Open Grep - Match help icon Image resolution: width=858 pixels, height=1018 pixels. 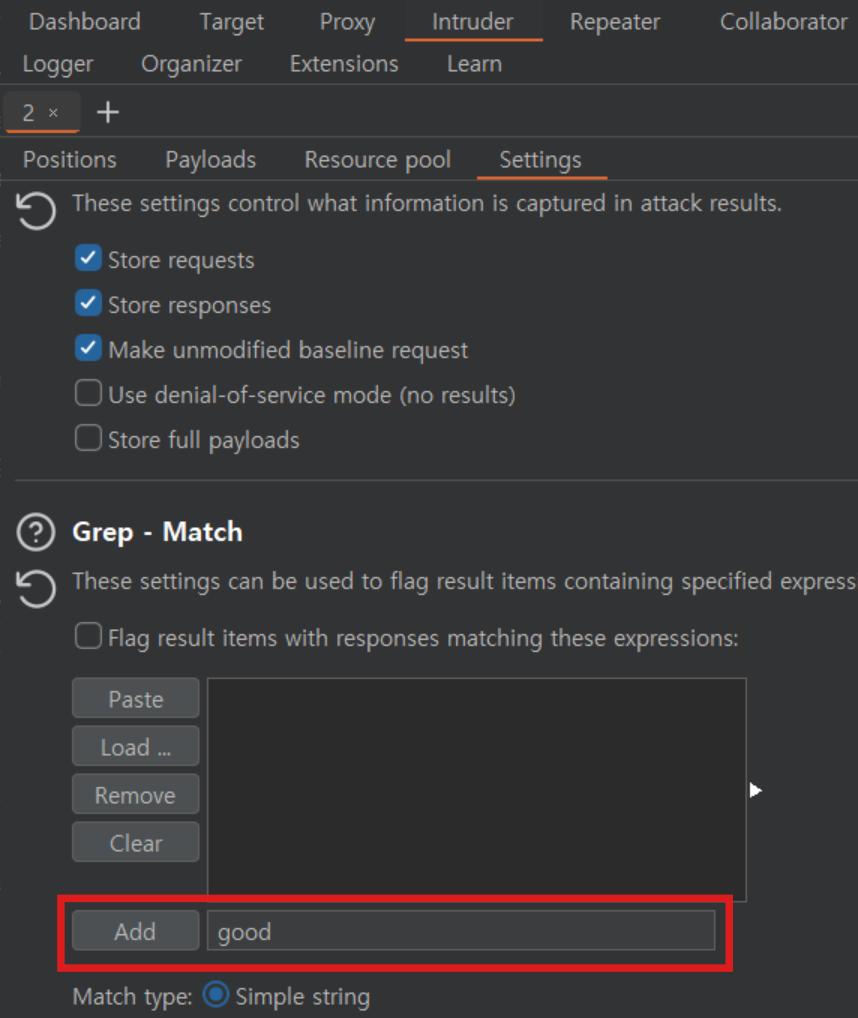coord(36,532)
